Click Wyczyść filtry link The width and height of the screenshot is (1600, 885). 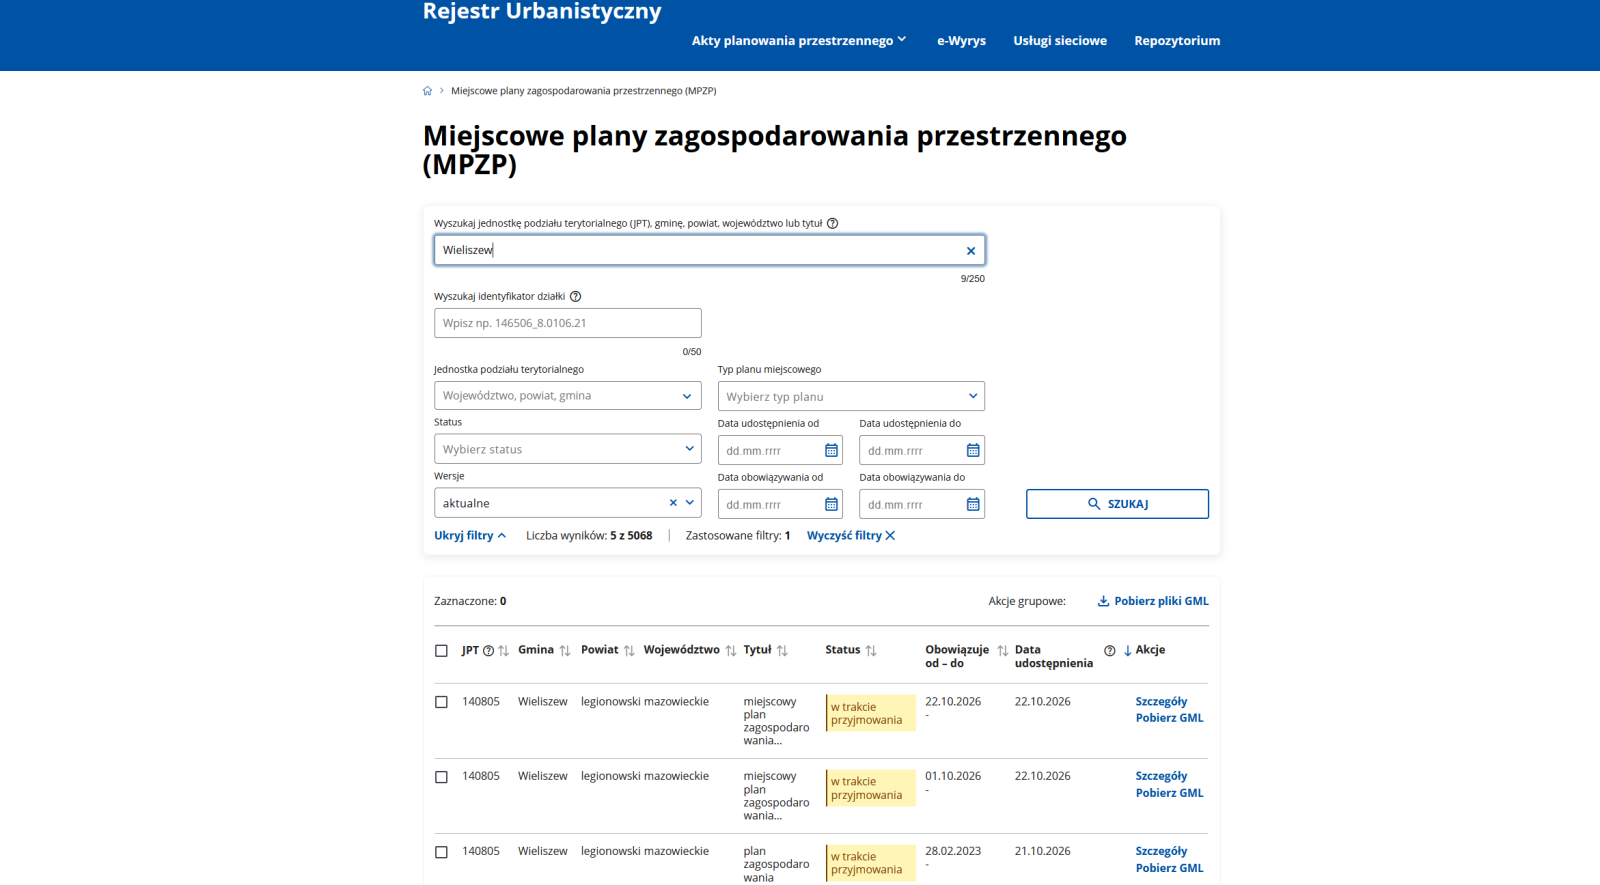851,536
